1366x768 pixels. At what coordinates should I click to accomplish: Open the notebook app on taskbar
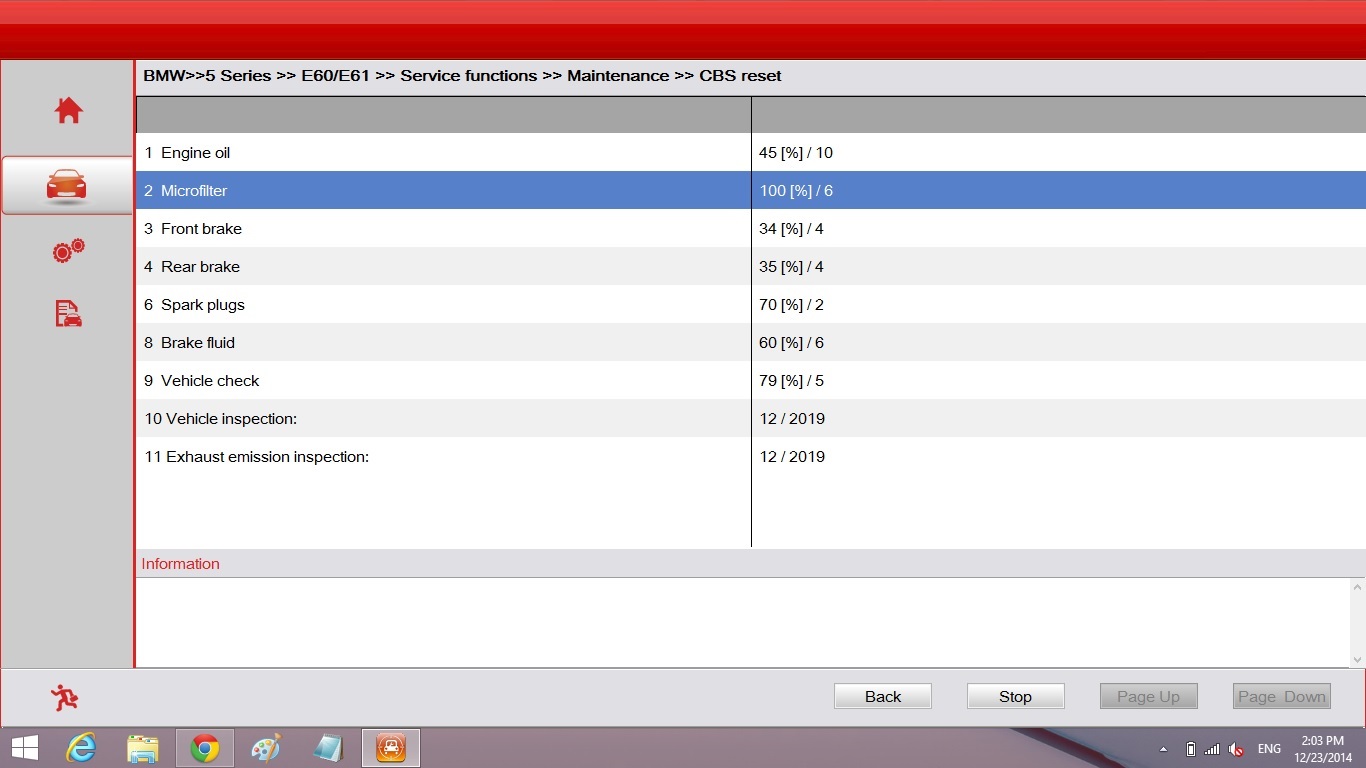[x=328, y=748]
